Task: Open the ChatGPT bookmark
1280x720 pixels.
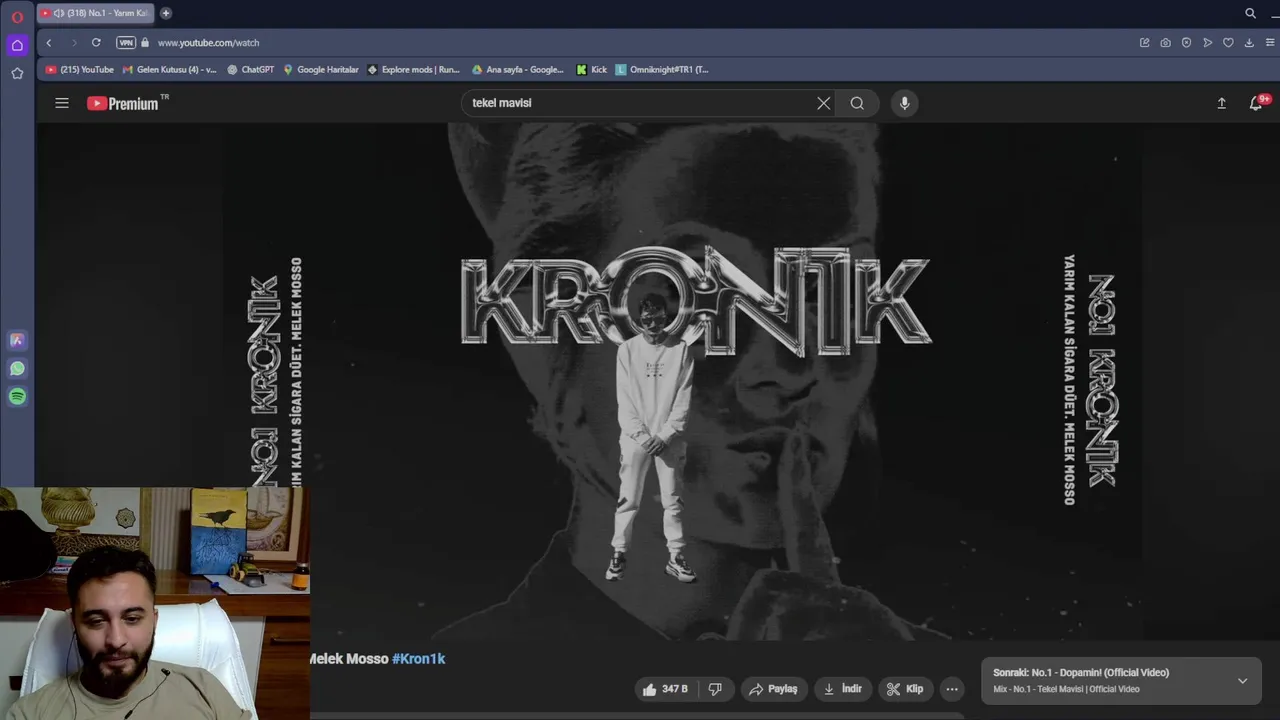Action: (251, 70)
